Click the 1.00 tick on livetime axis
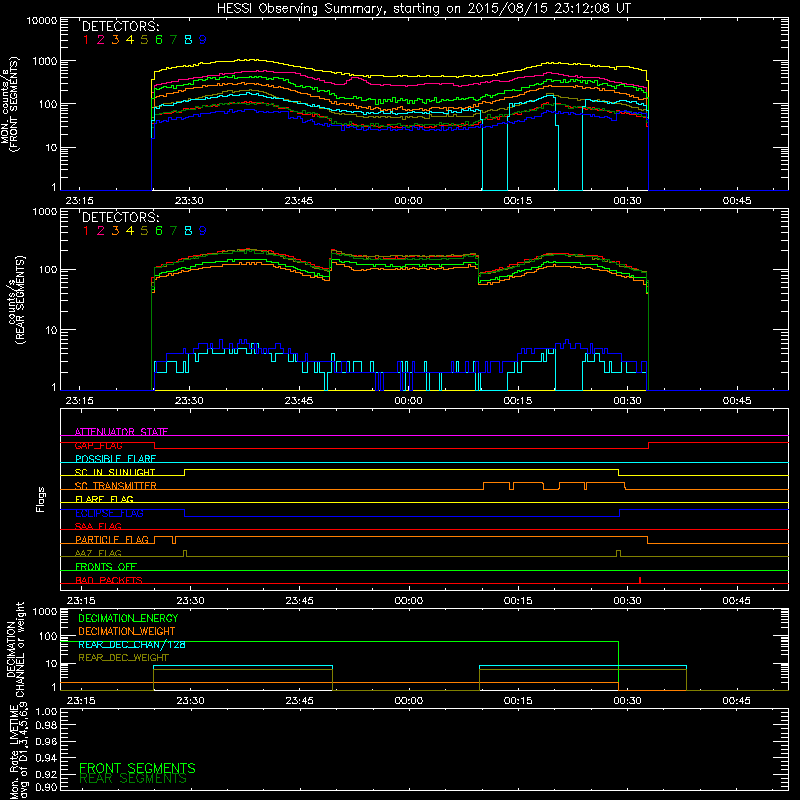 [x=47, y=711]
